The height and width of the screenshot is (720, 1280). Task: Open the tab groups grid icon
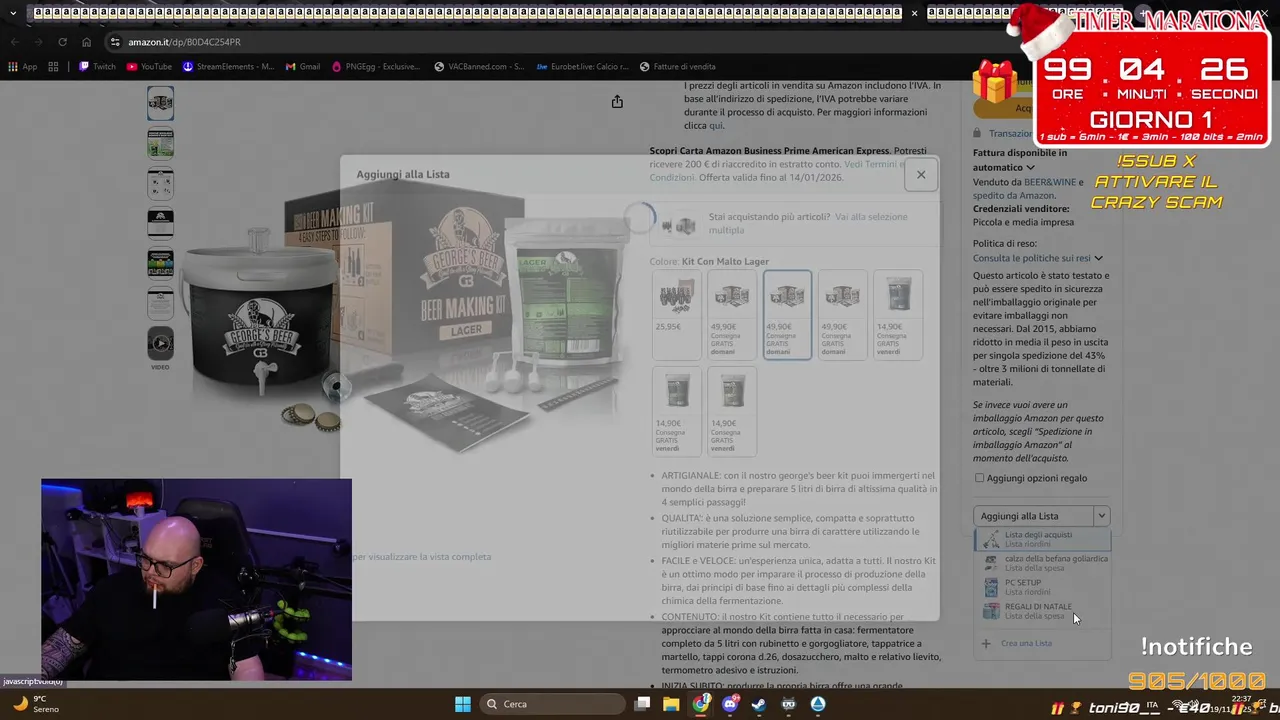(53, 67)
